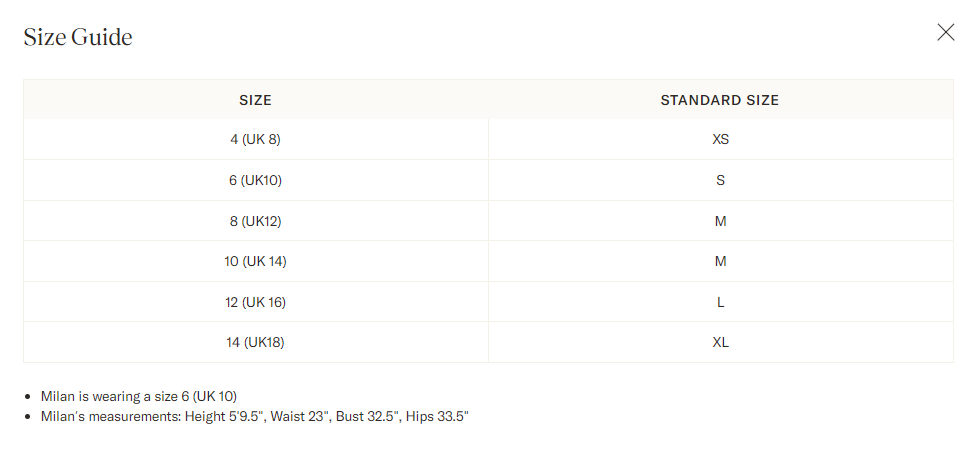Click the Hips 33.5" measurement text
This screenshot has height=455, width=972.
[x=437, y=417]
